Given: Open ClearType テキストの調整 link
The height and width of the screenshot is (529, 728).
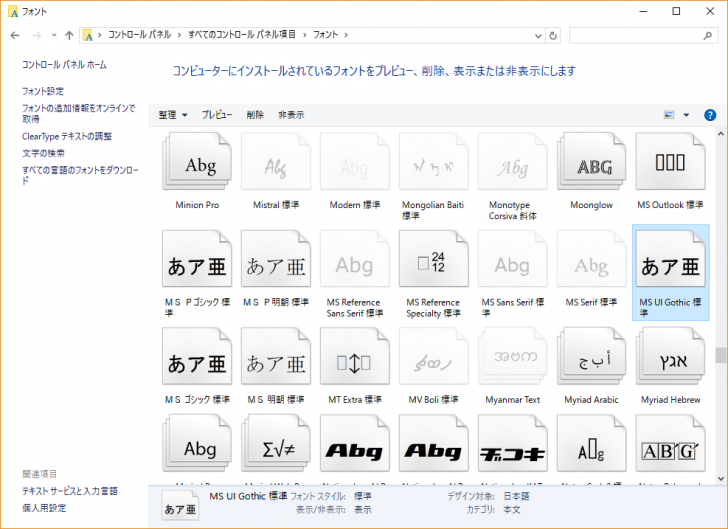Looking at the screenshot, I should pyautogui.click(x=67, y=136).
